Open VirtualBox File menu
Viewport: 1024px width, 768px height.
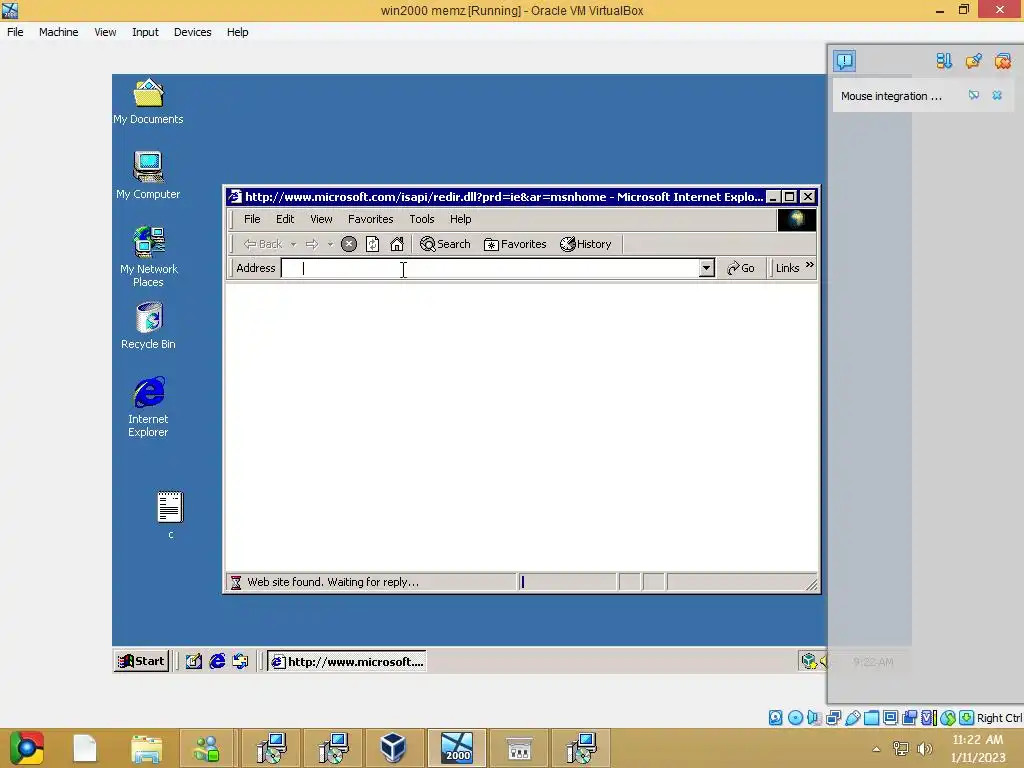(15, 32)
